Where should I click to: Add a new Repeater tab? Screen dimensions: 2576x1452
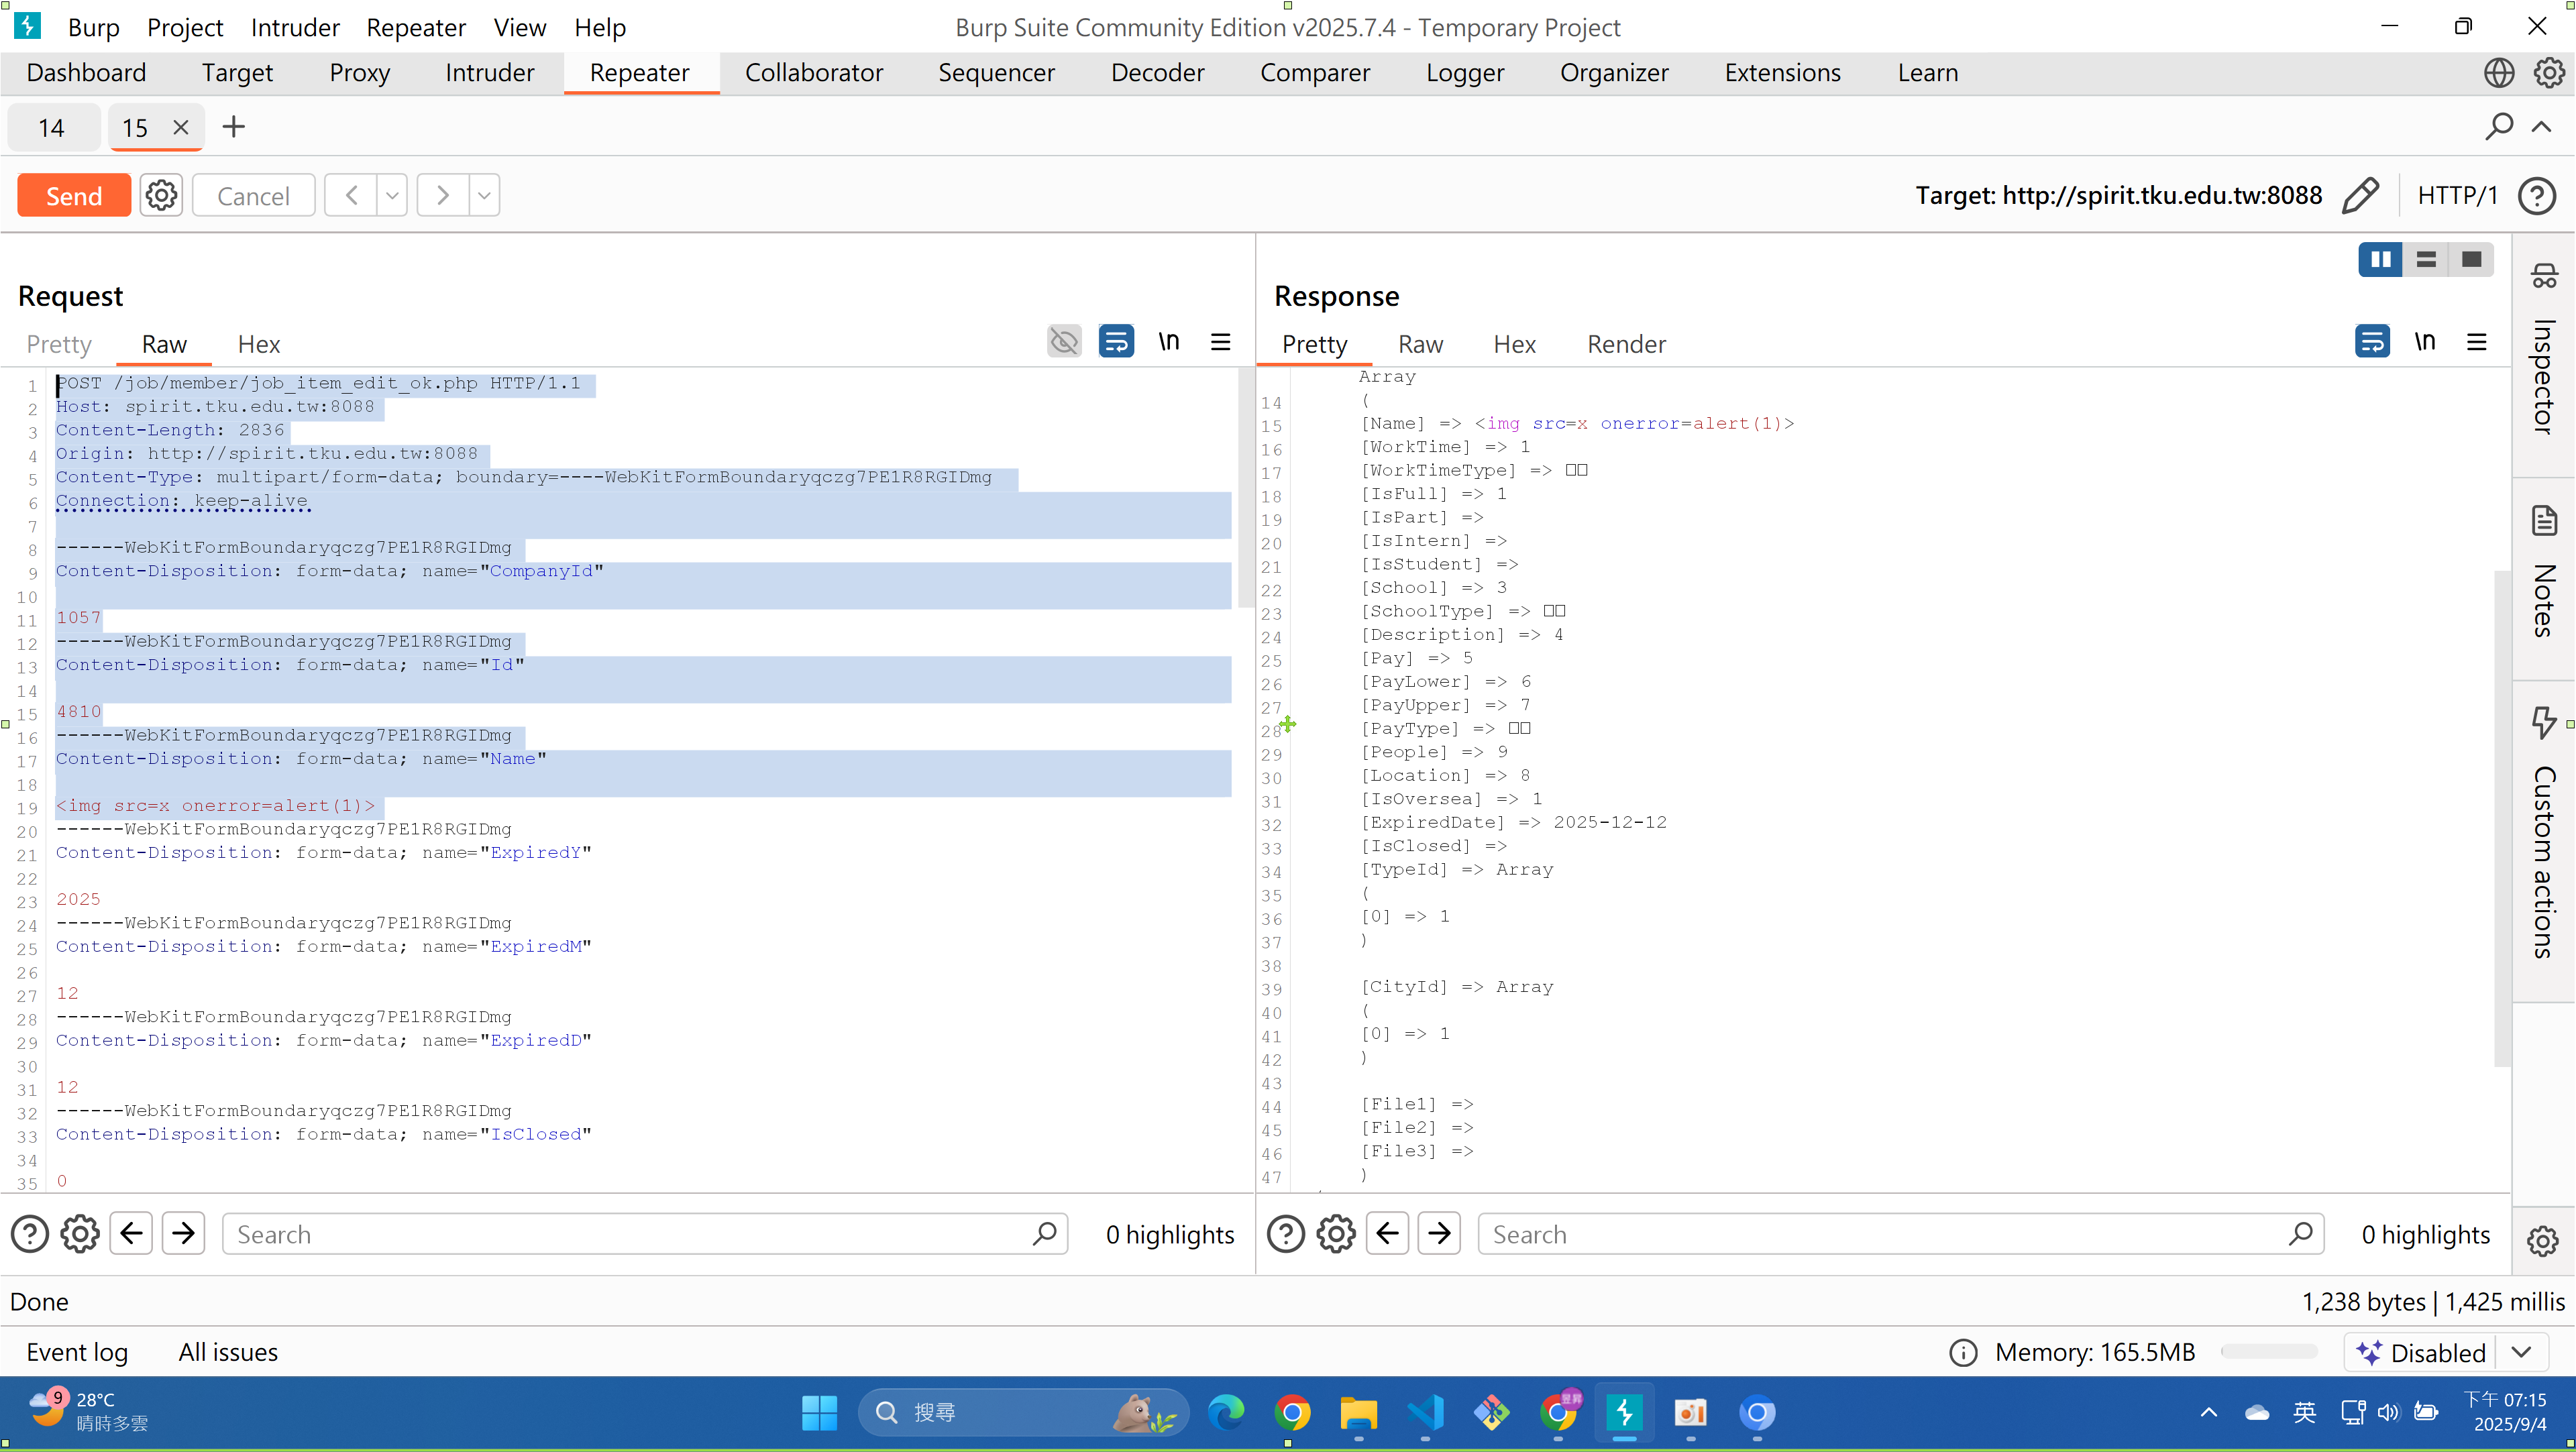click(233, 127)
